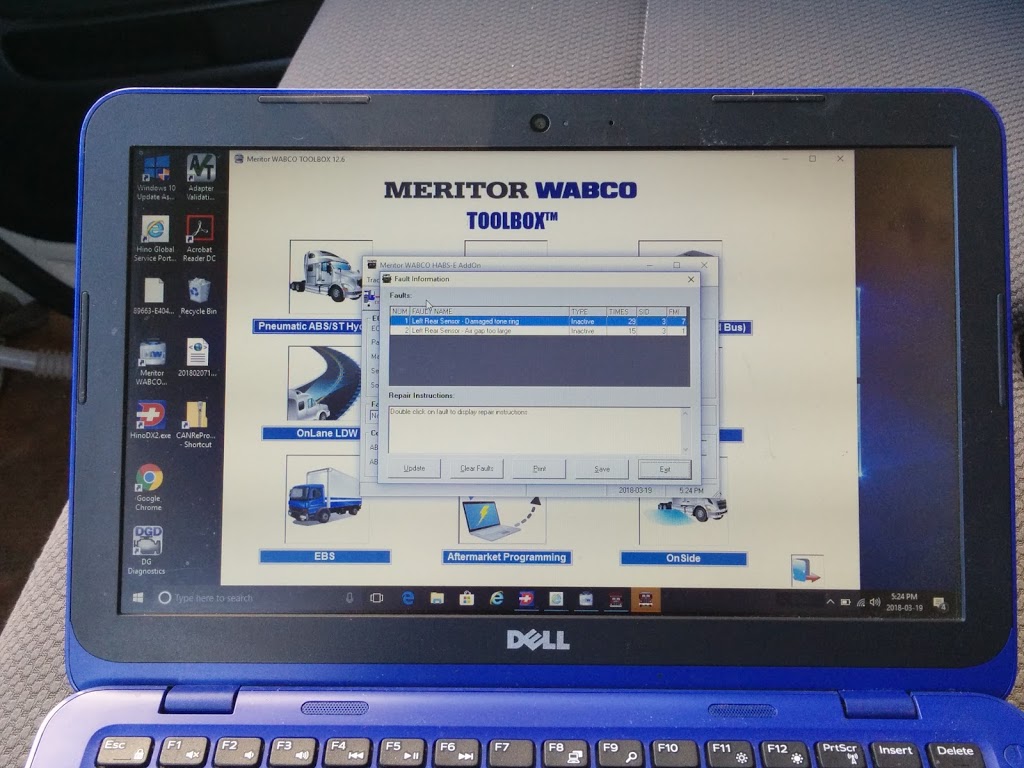This screenshot has width=1024, height=768.
Task: Click the FAULT NAME column header
Action: (x=489, y=312)
